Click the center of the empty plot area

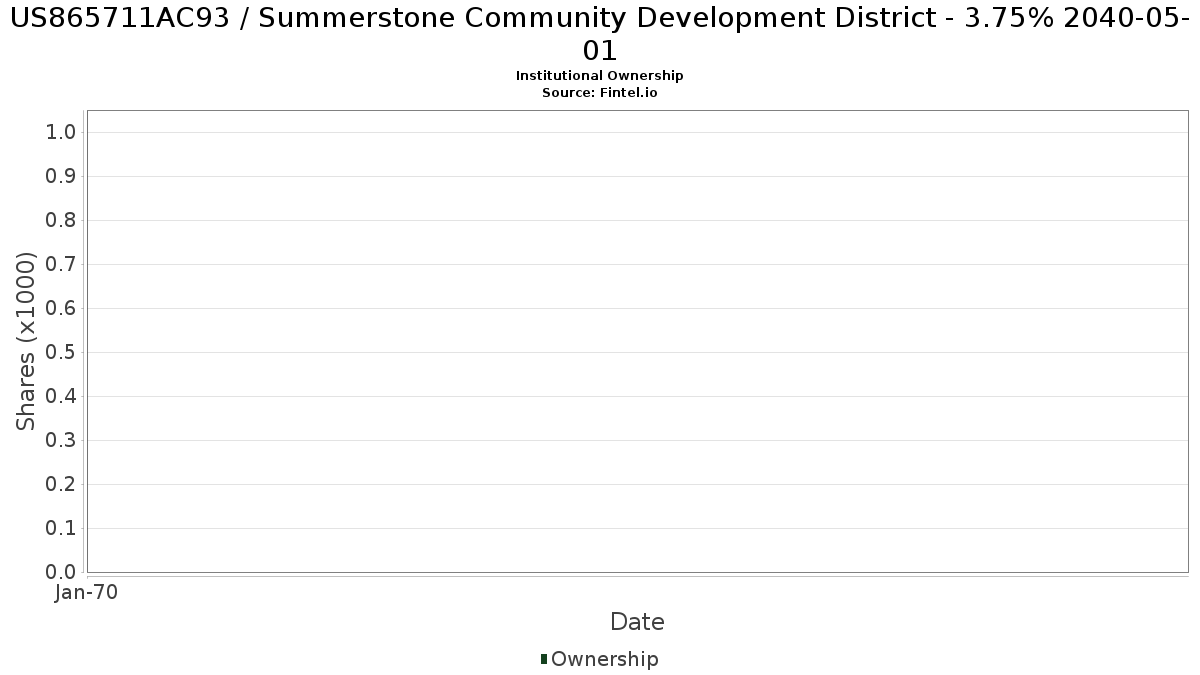point(637,341)
